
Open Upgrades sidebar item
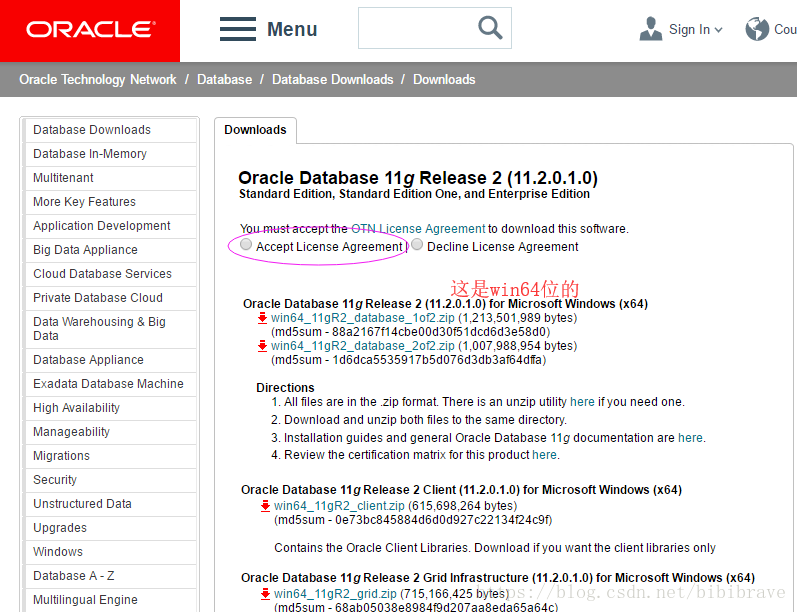[x=110, y=528]
